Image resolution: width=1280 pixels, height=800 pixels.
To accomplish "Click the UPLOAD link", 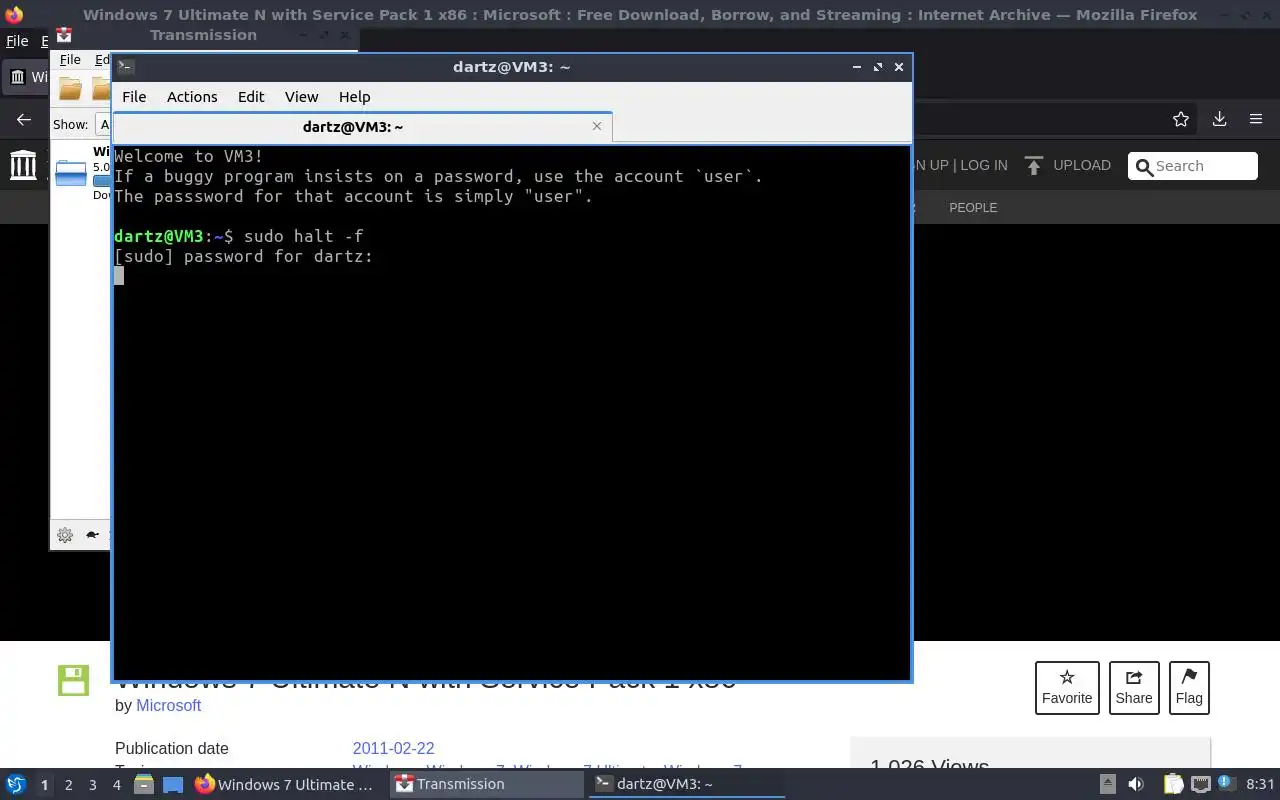I will tap(1082, 165).
